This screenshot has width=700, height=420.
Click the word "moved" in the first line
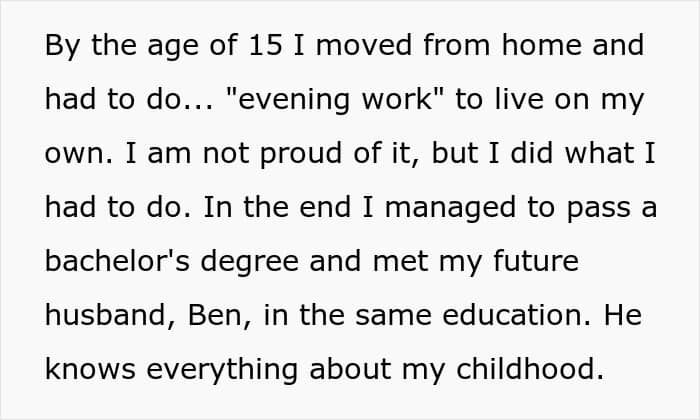coord(364,45)
